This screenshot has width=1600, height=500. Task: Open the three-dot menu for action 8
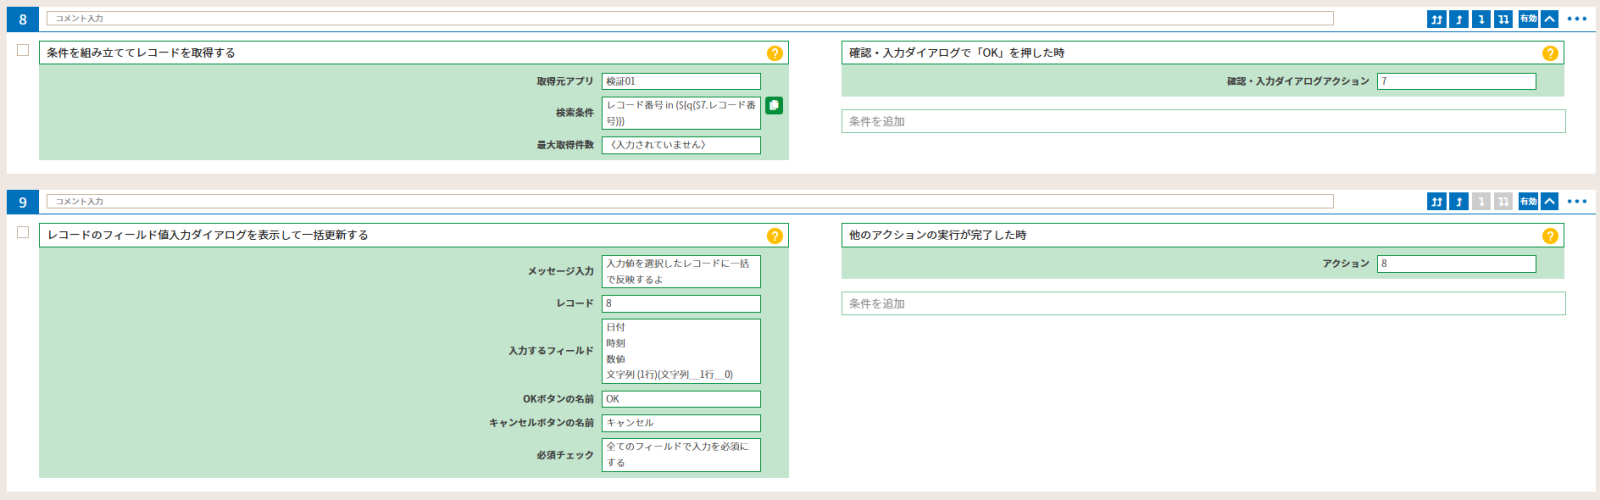pos(1577,19)
